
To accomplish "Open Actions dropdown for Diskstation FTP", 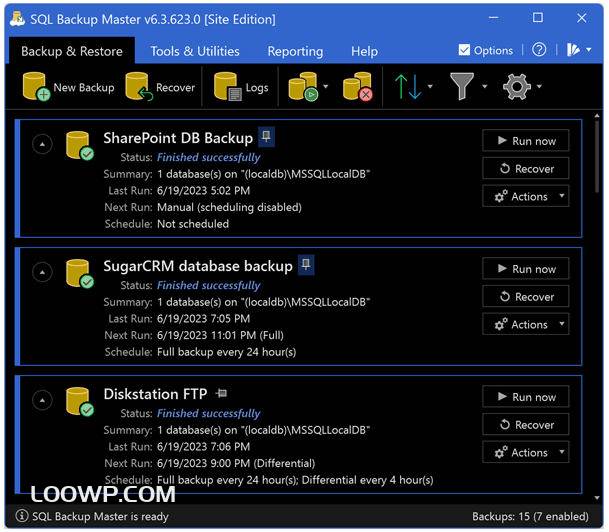I will pyautogui.click(x=526, y=452).
